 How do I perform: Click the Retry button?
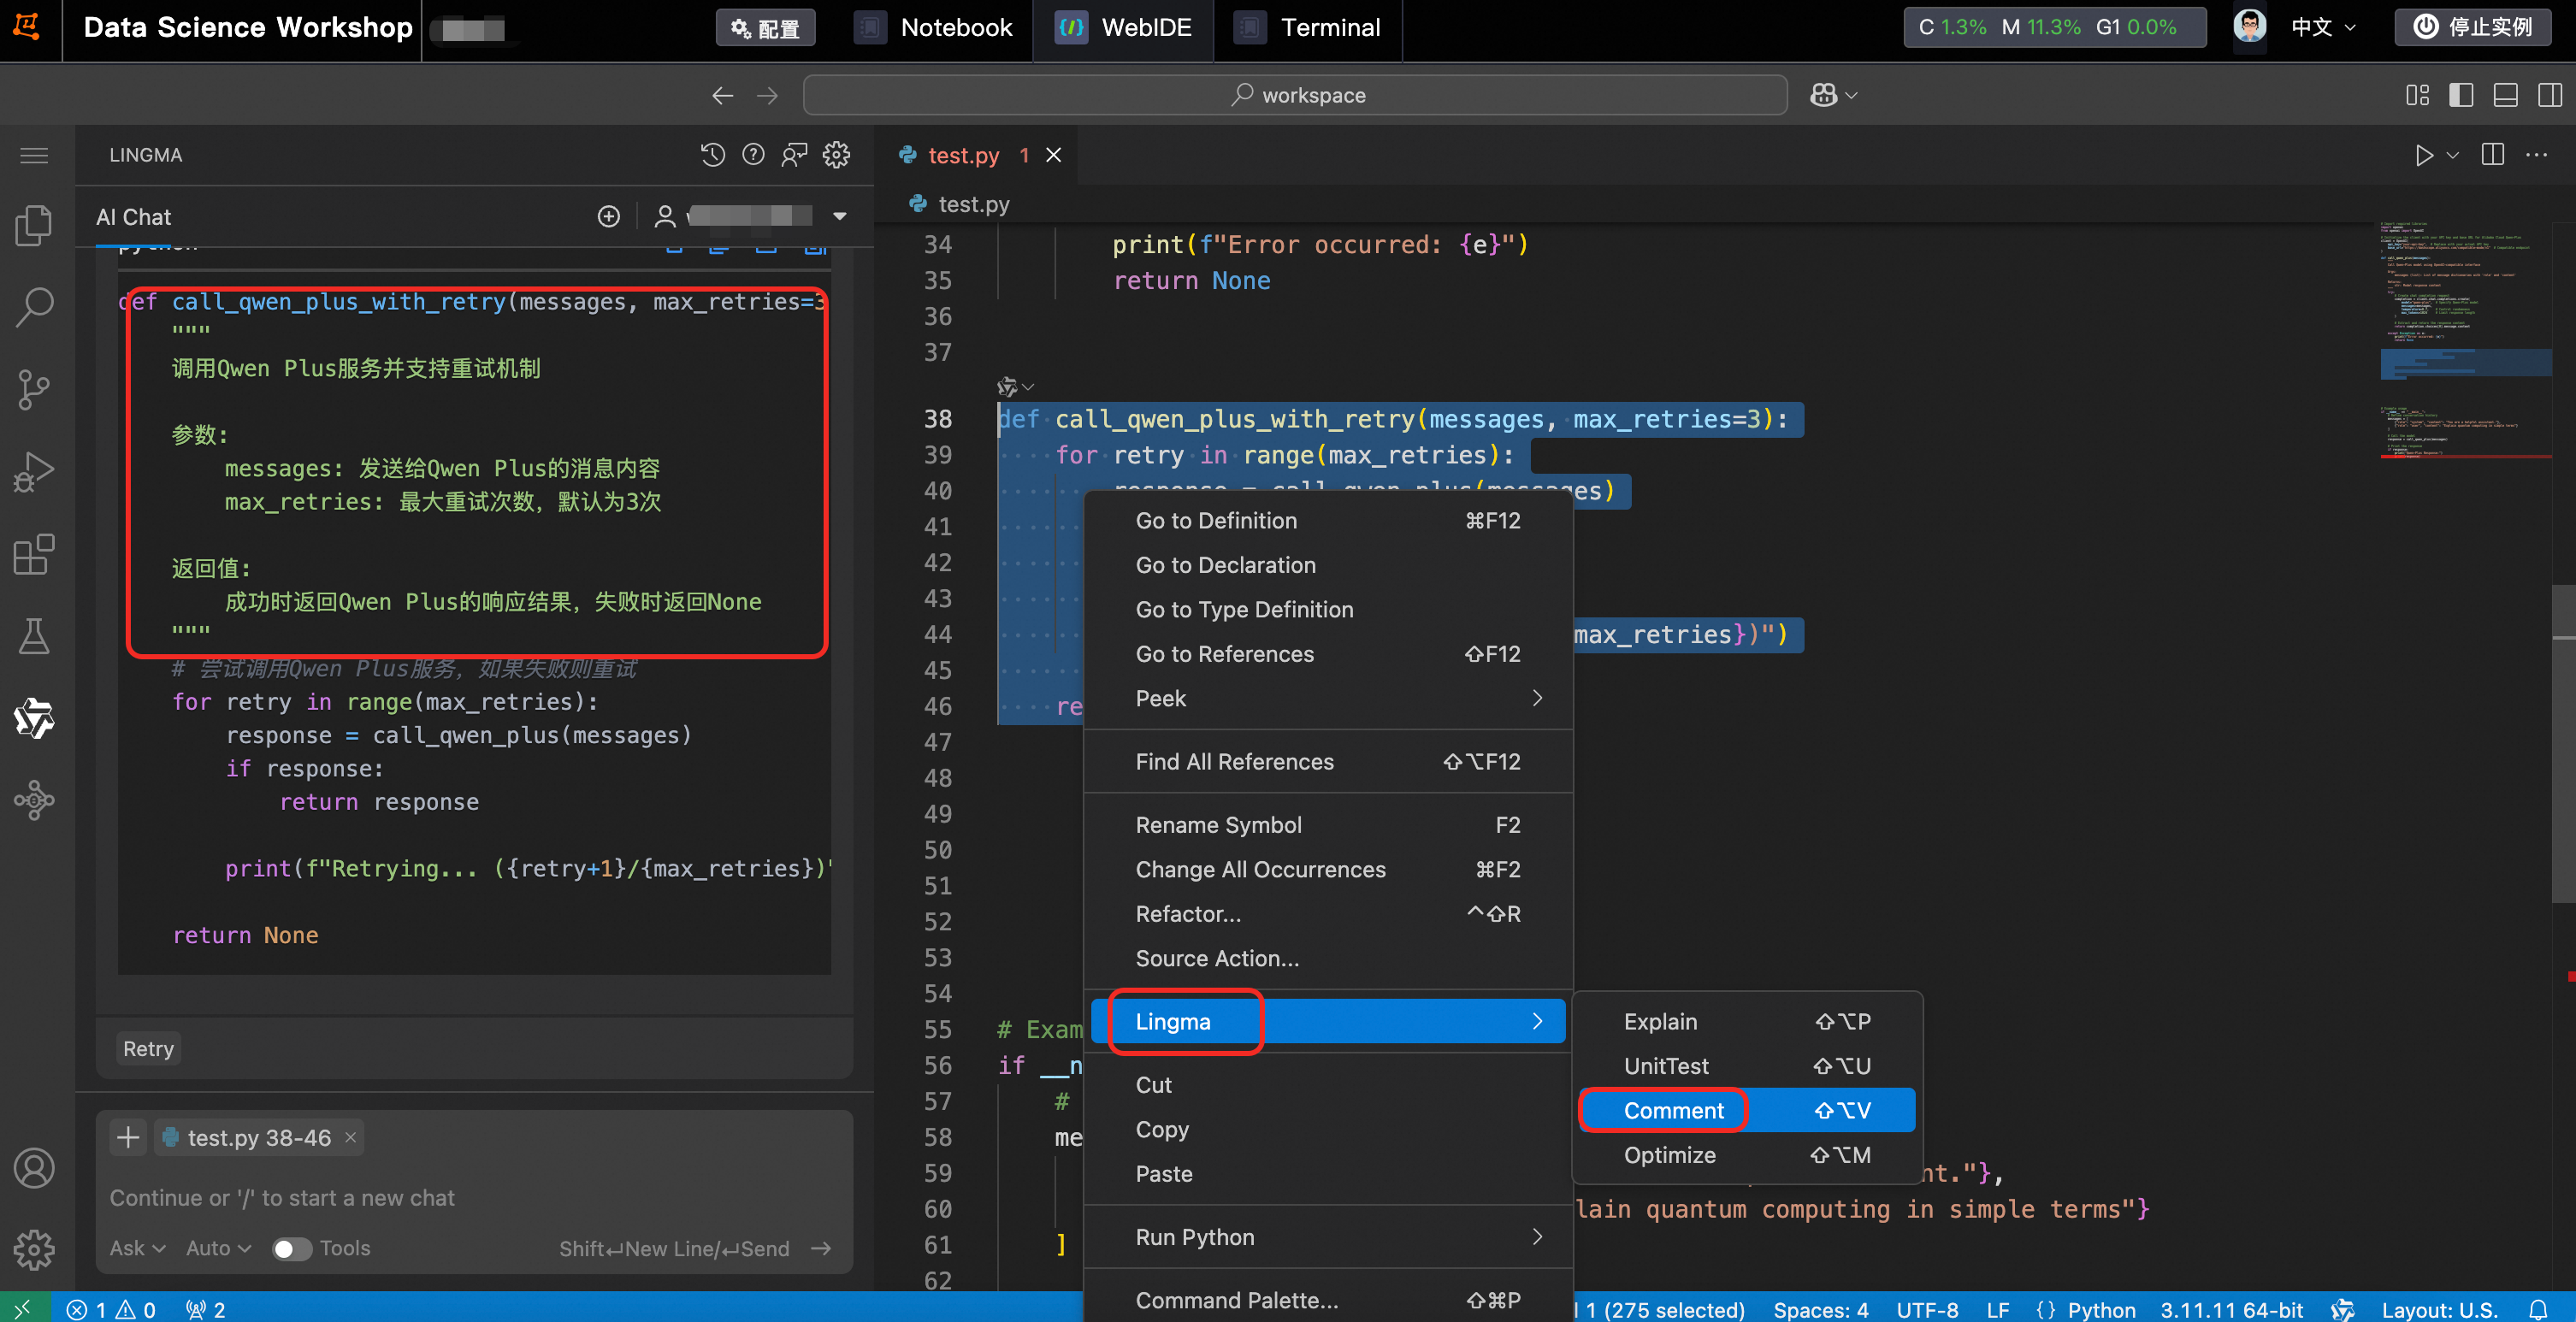pos(148,1048)
